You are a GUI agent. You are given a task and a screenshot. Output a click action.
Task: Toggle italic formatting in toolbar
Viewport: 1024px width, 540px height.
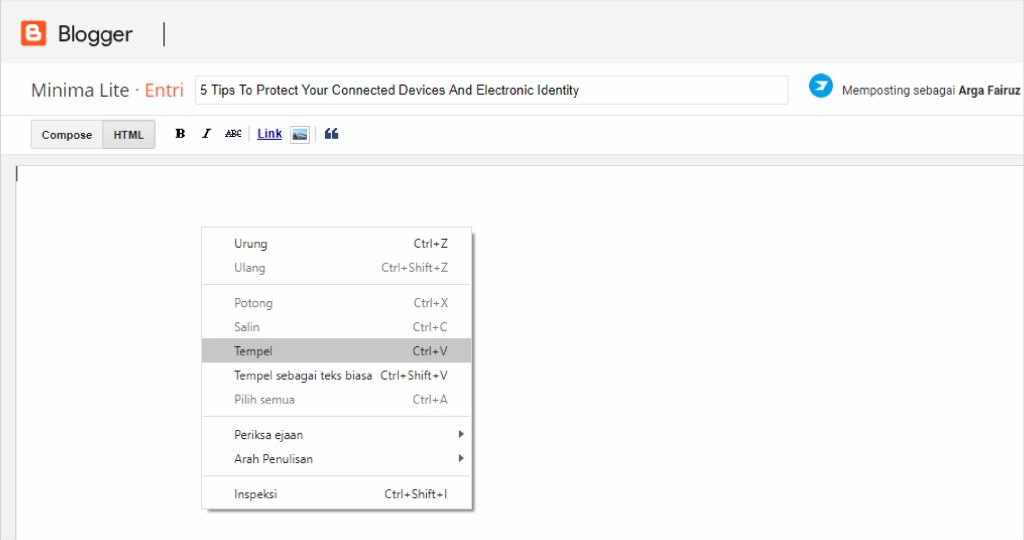(206, 134)
